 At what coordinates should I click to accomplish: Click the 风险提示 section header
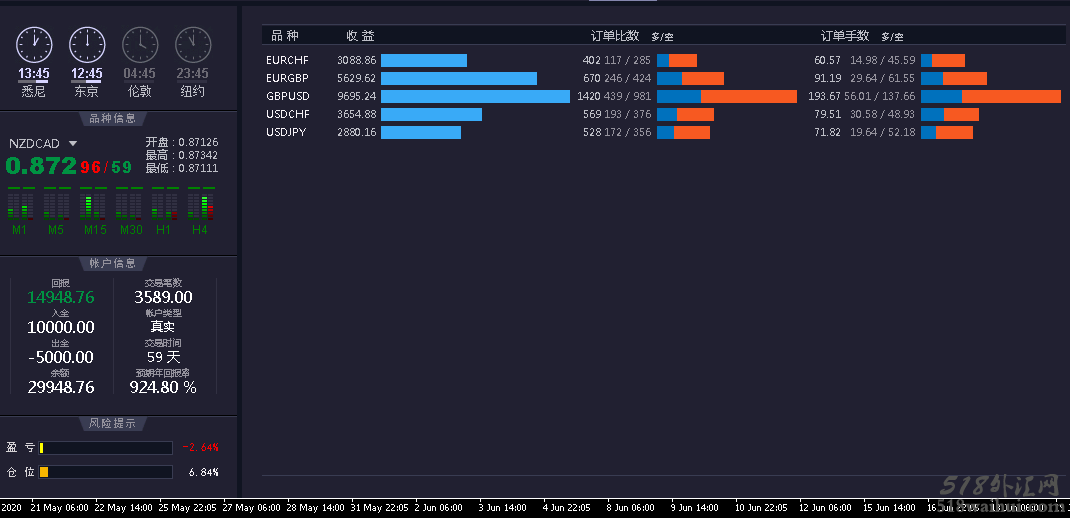coord(113,423)
